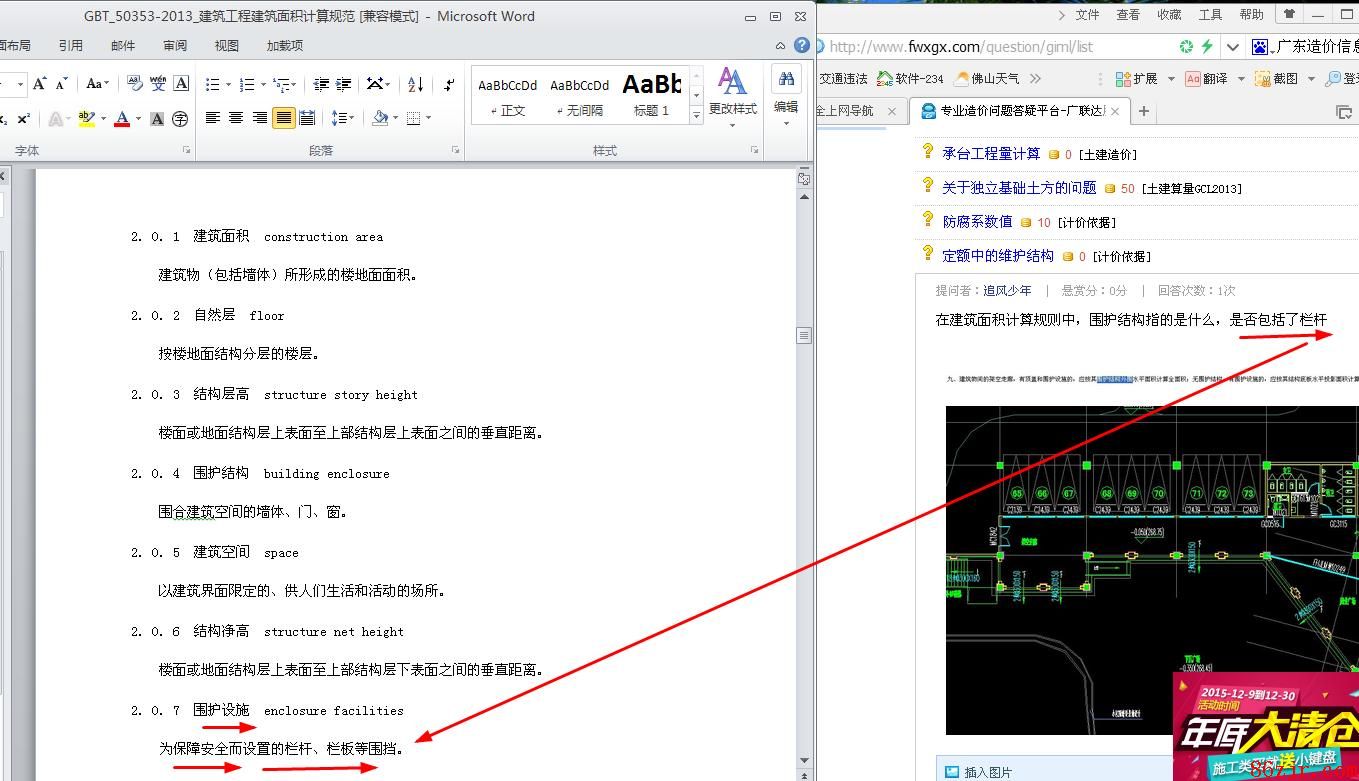Open font color dropdown arrow
The width and height of the screenshot is (1359, 781).
138,118
